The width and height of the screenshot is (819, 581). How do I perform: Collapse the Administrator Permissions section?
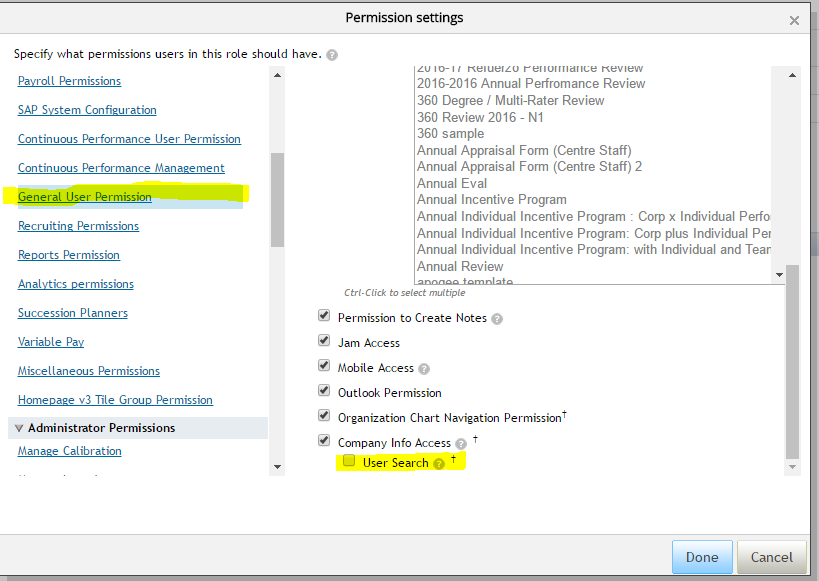(19, 428)
